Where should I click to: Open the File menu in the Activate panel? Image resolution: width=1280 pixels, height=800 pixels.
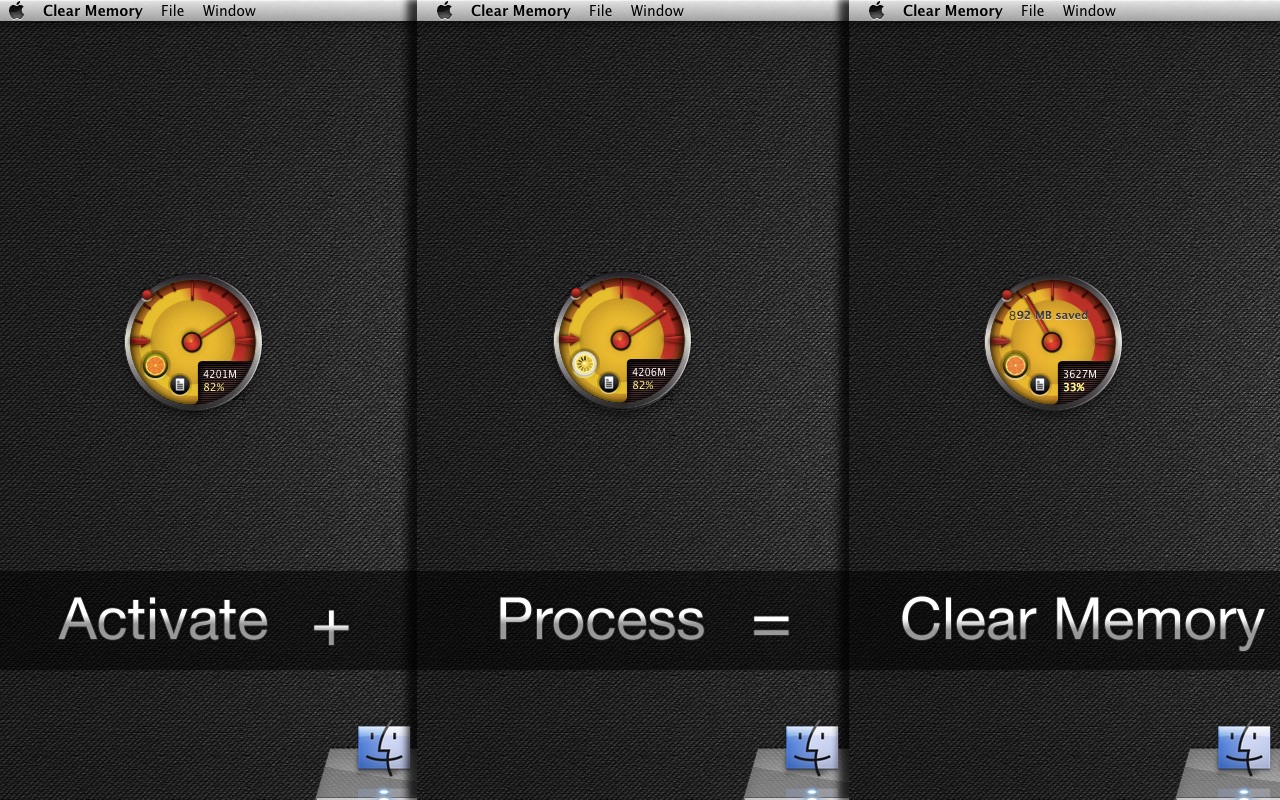pyautogui.click(x=172, y=11)
